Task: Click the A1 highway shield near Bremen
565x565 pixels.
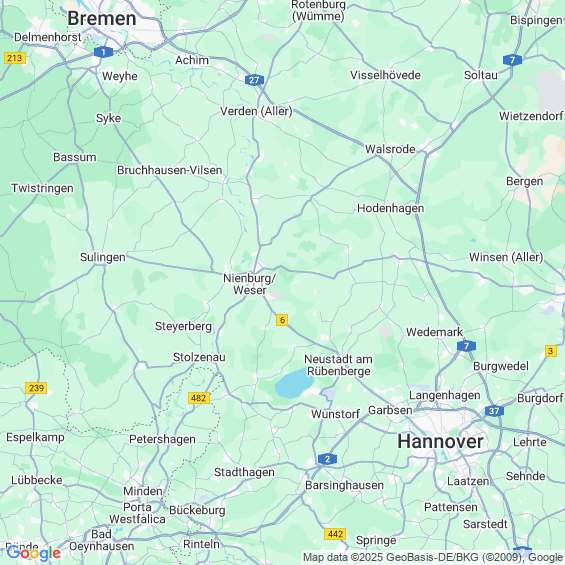Action: click(103, 52)
